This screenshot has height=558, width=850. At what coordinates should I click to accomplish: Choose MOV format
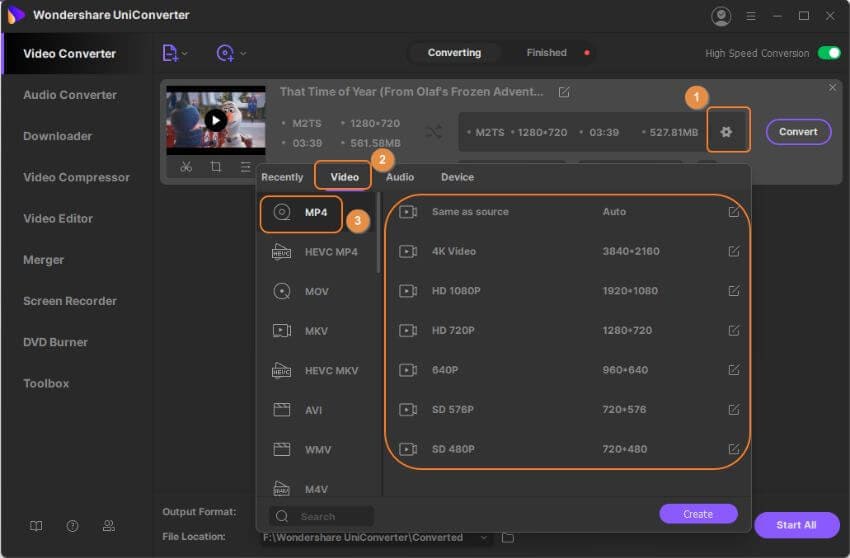(317, 292)
